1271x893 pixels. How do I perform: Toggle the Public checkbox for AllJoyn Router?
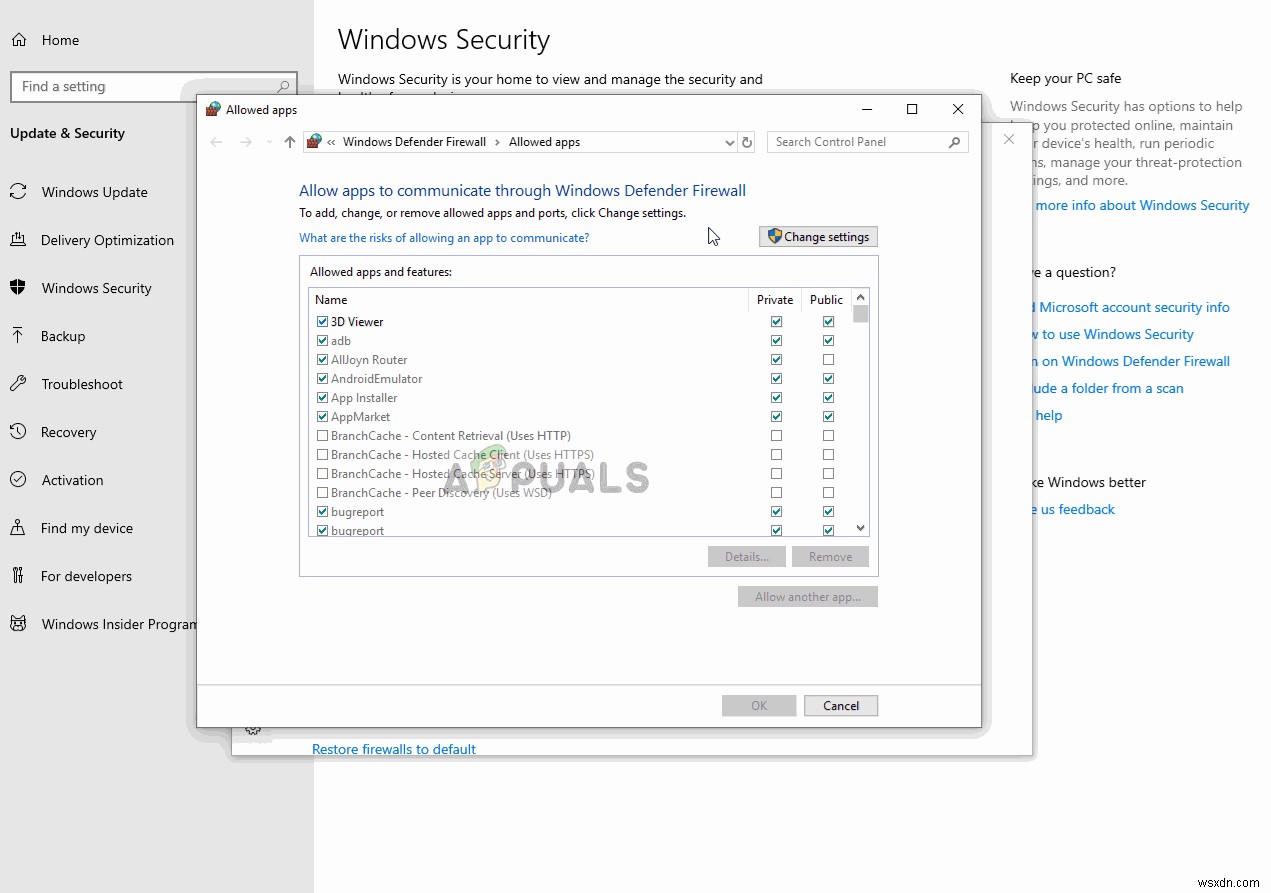click(828, 359)
